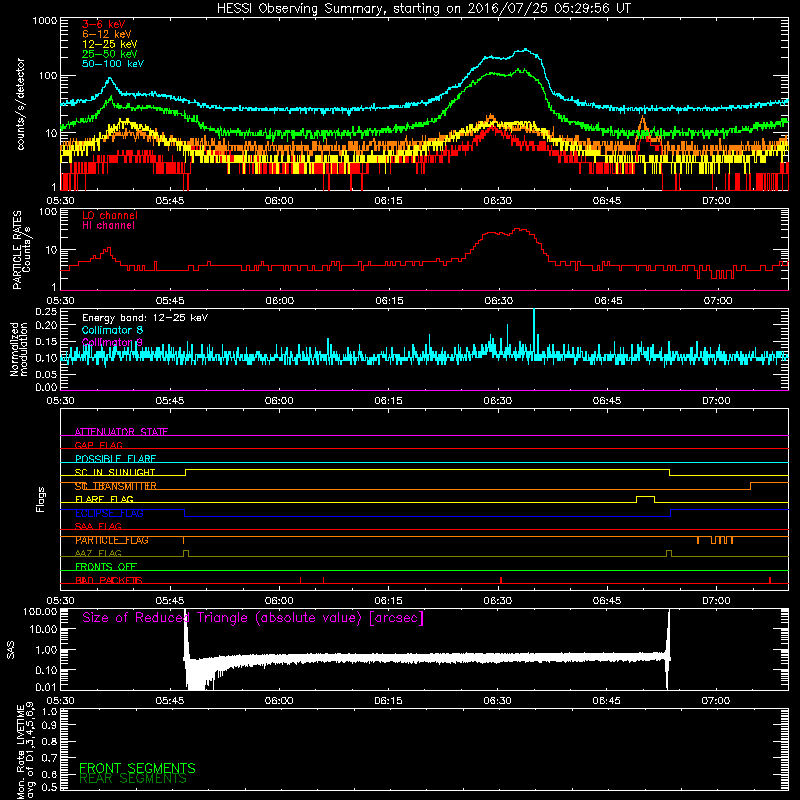The image size is (800, 800).
Task: Click the POSSIBLE FLARE flag label
Action: (x=115, y=459)
